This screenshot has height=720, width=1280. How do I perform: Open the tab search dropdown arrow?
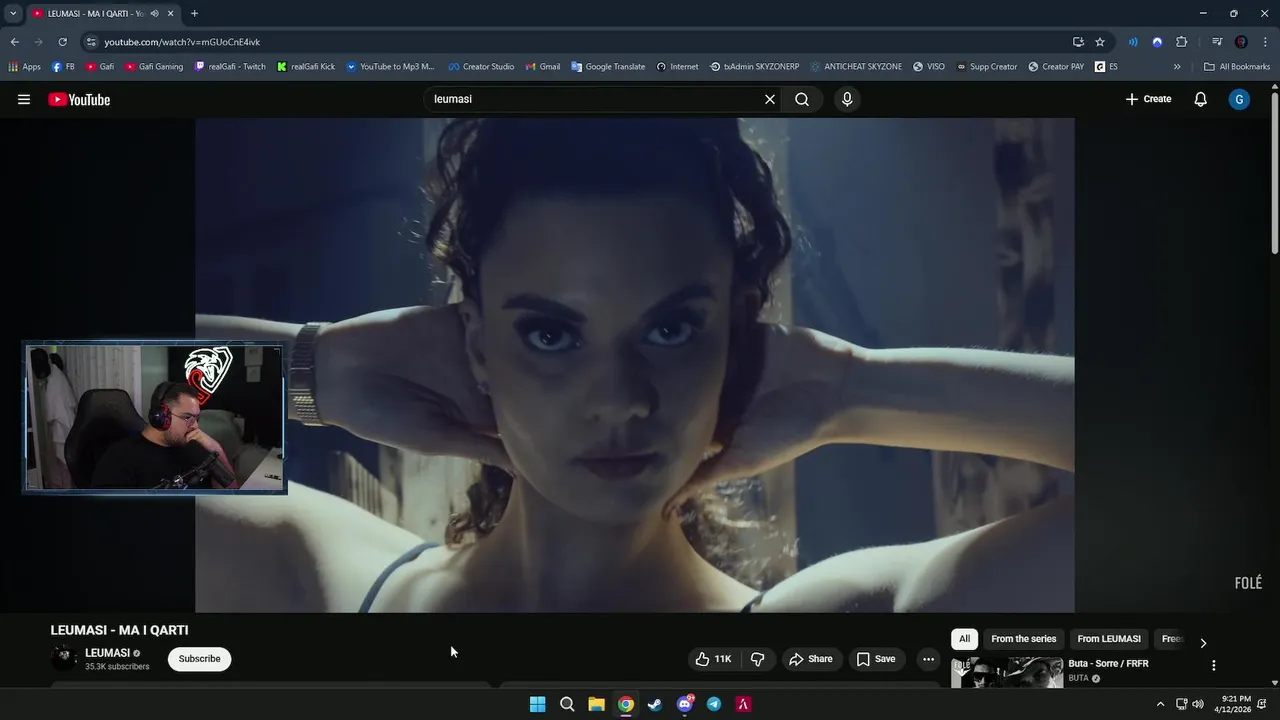click(x=13, y=13)
